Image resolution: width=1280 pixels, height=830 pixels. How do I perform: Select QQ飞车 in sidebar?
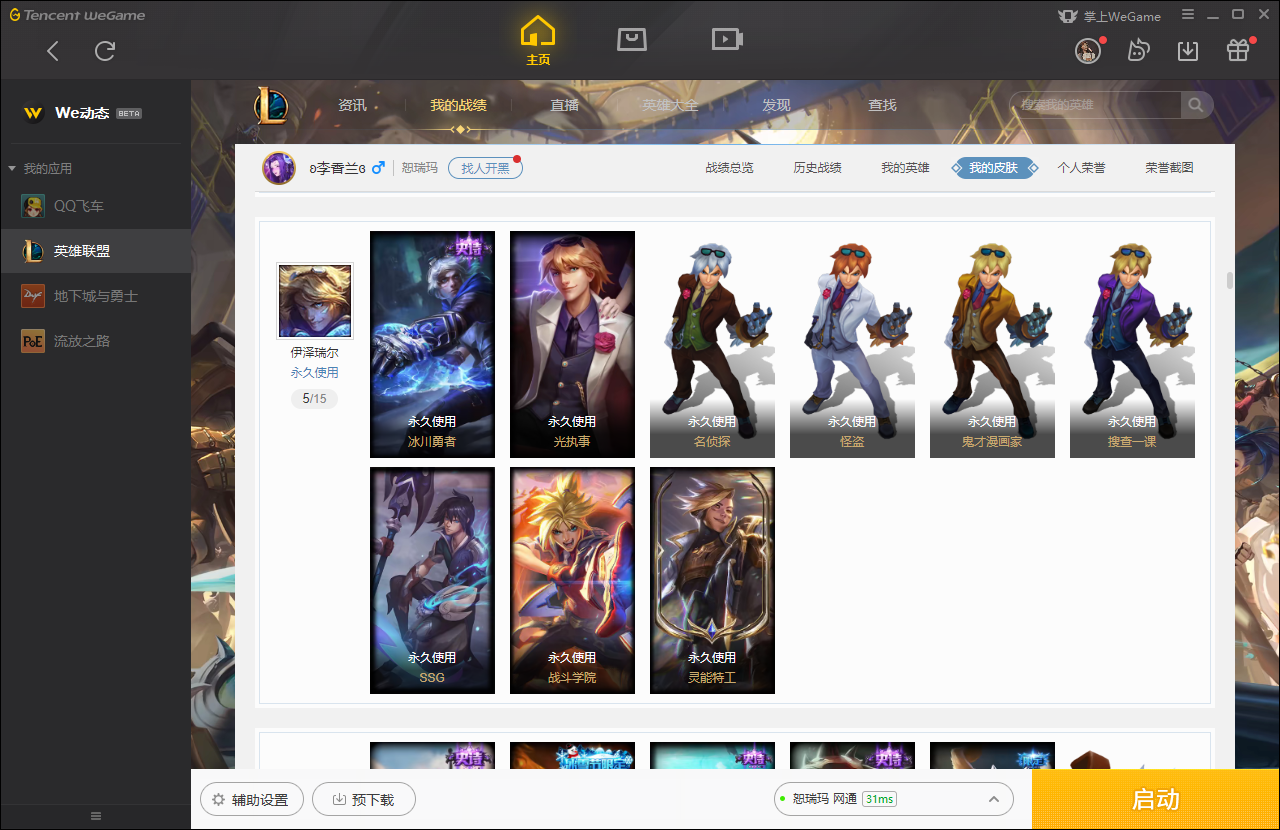[95, 206]
